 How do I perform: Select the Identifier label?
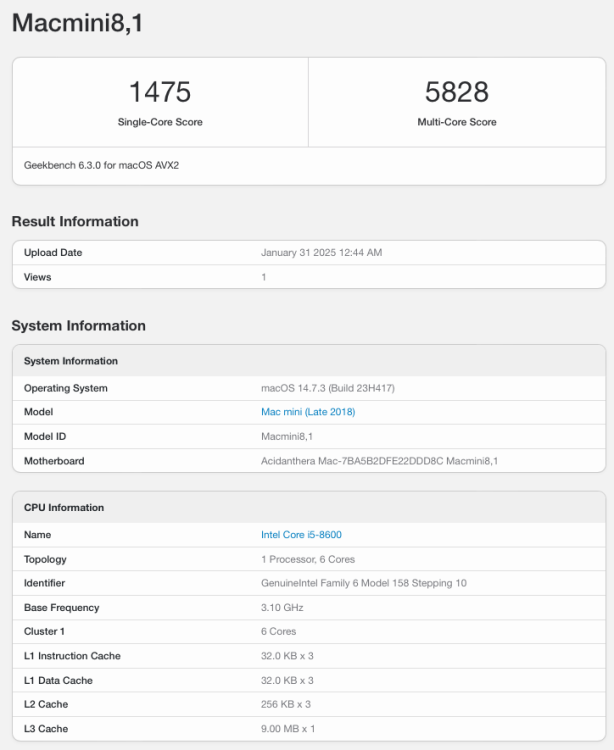pyautogui.click(x=44, y=583)
